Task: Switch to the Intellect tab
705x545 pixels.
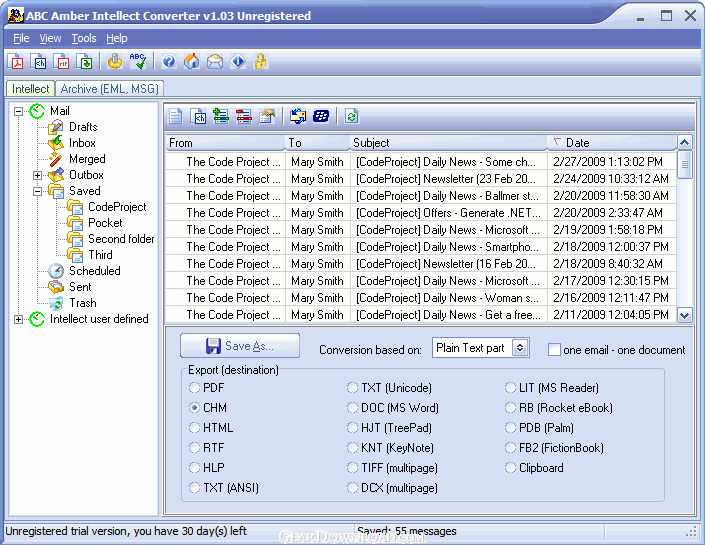Action: (x=31, y=89)
